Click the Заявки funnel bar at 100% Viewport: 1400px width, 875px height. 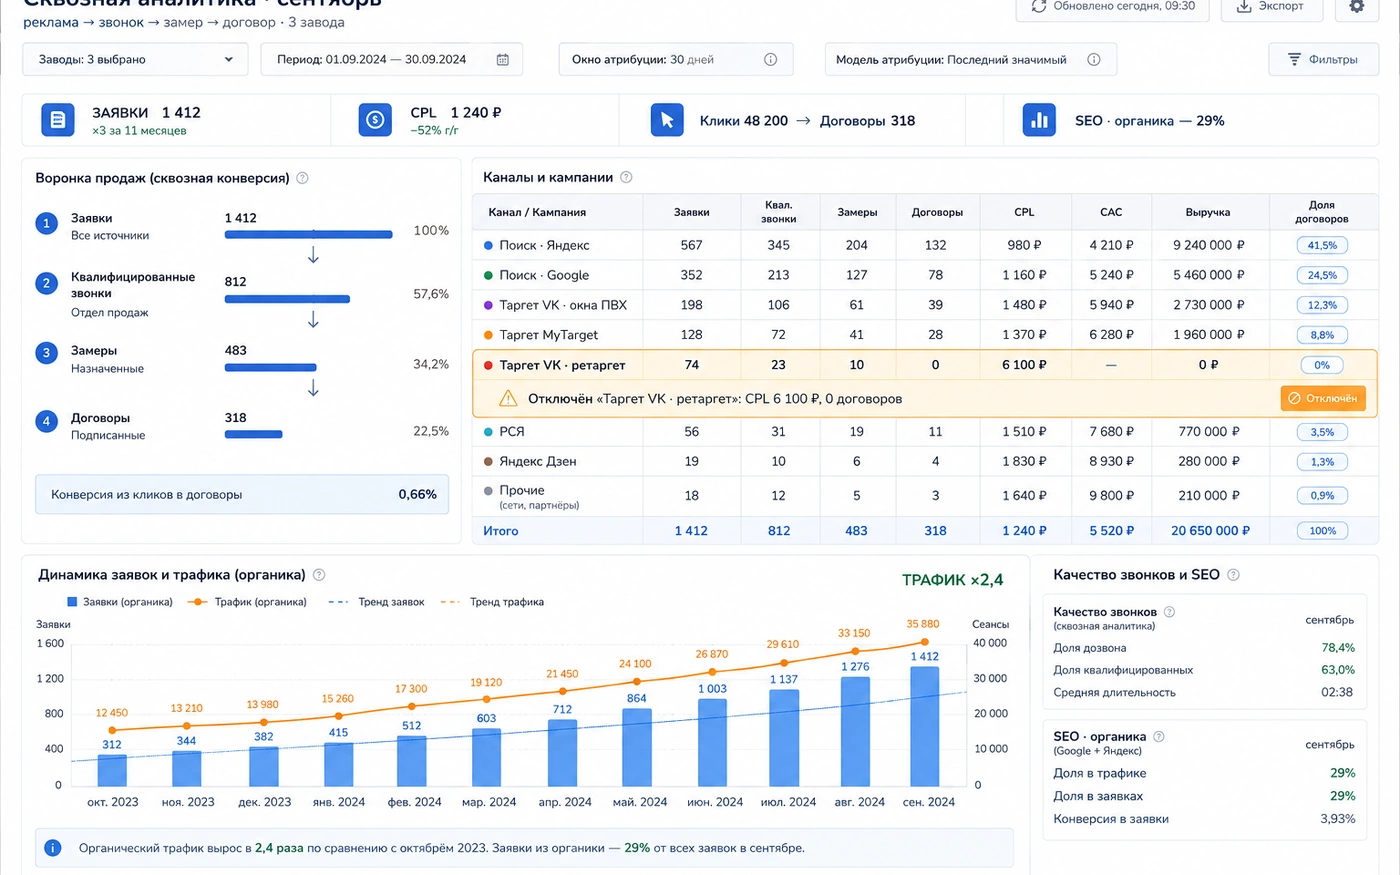308,235
